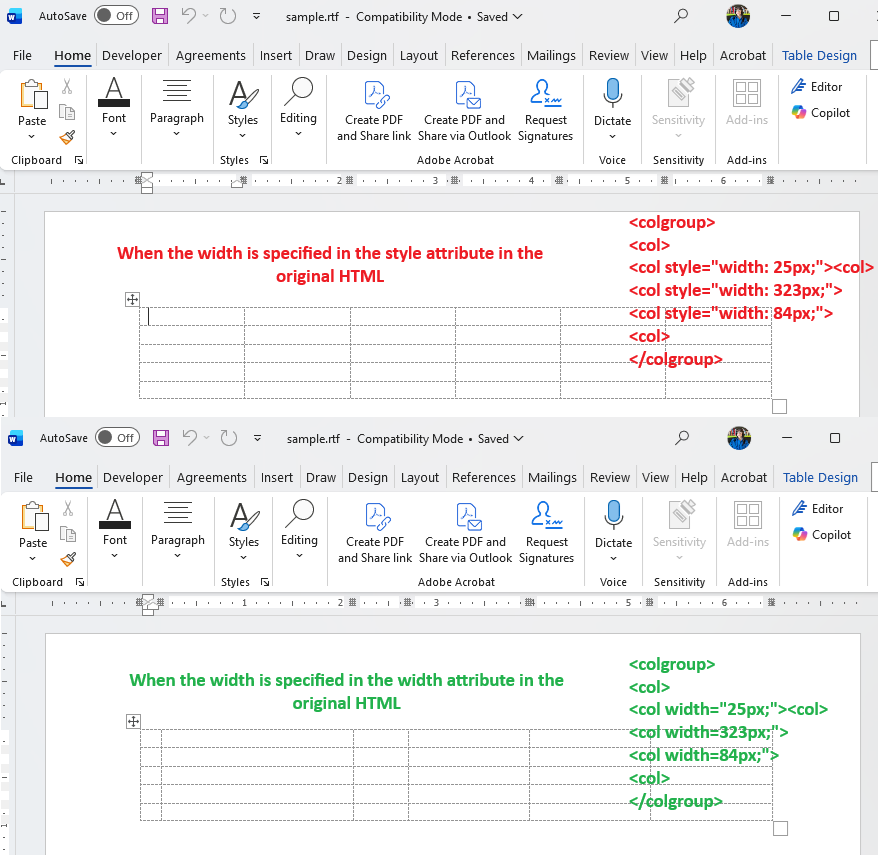The width and height of the screenshot is (878, 856).
Task: Toggle AutoSave in the top Word window
Action: pyautogui.click(x=116, y=16)
